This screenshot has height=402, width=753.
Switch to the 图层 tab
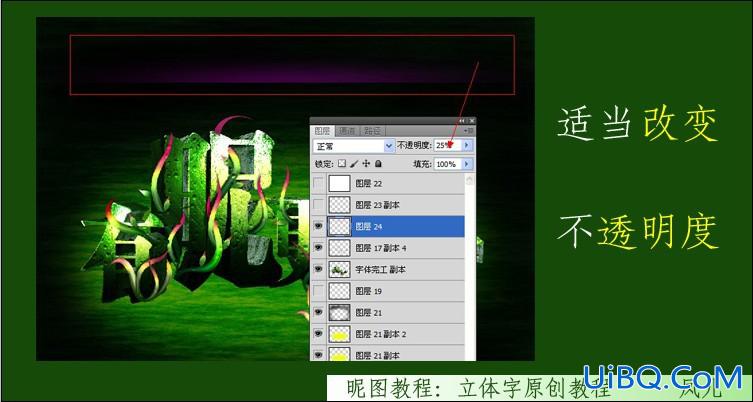[x=322, y=131]
